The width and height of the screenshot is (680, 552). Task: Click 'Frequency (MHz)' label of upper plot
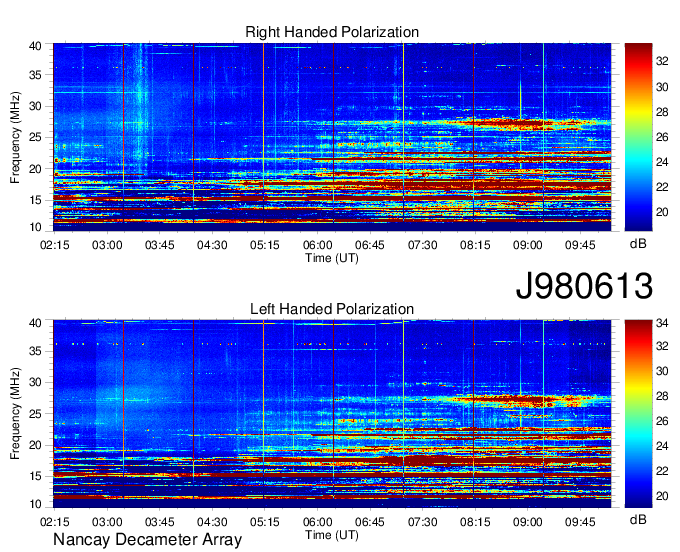tap(15, 137)
